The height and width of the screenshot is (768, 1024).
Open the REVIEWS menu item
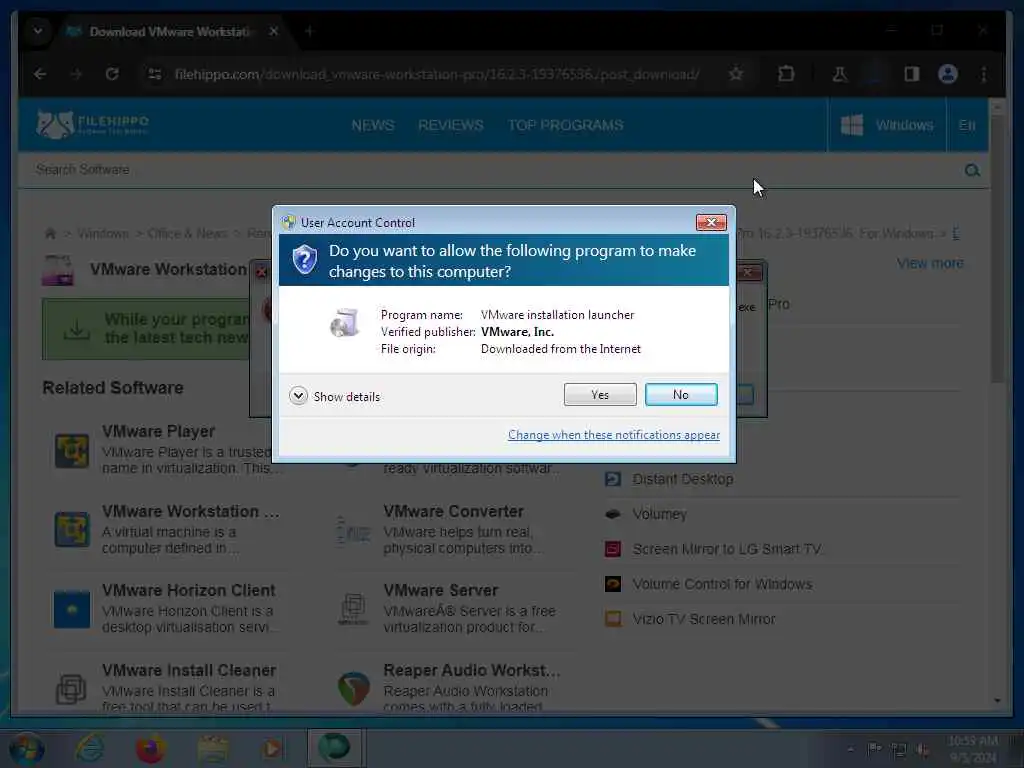coord(451,125)
